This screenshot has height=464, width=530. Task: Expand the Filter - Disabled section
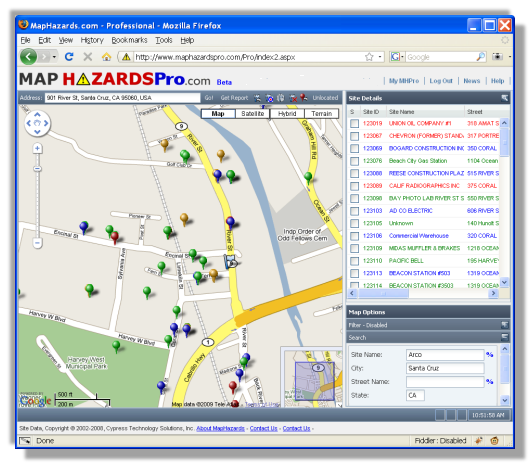(504, 325)
